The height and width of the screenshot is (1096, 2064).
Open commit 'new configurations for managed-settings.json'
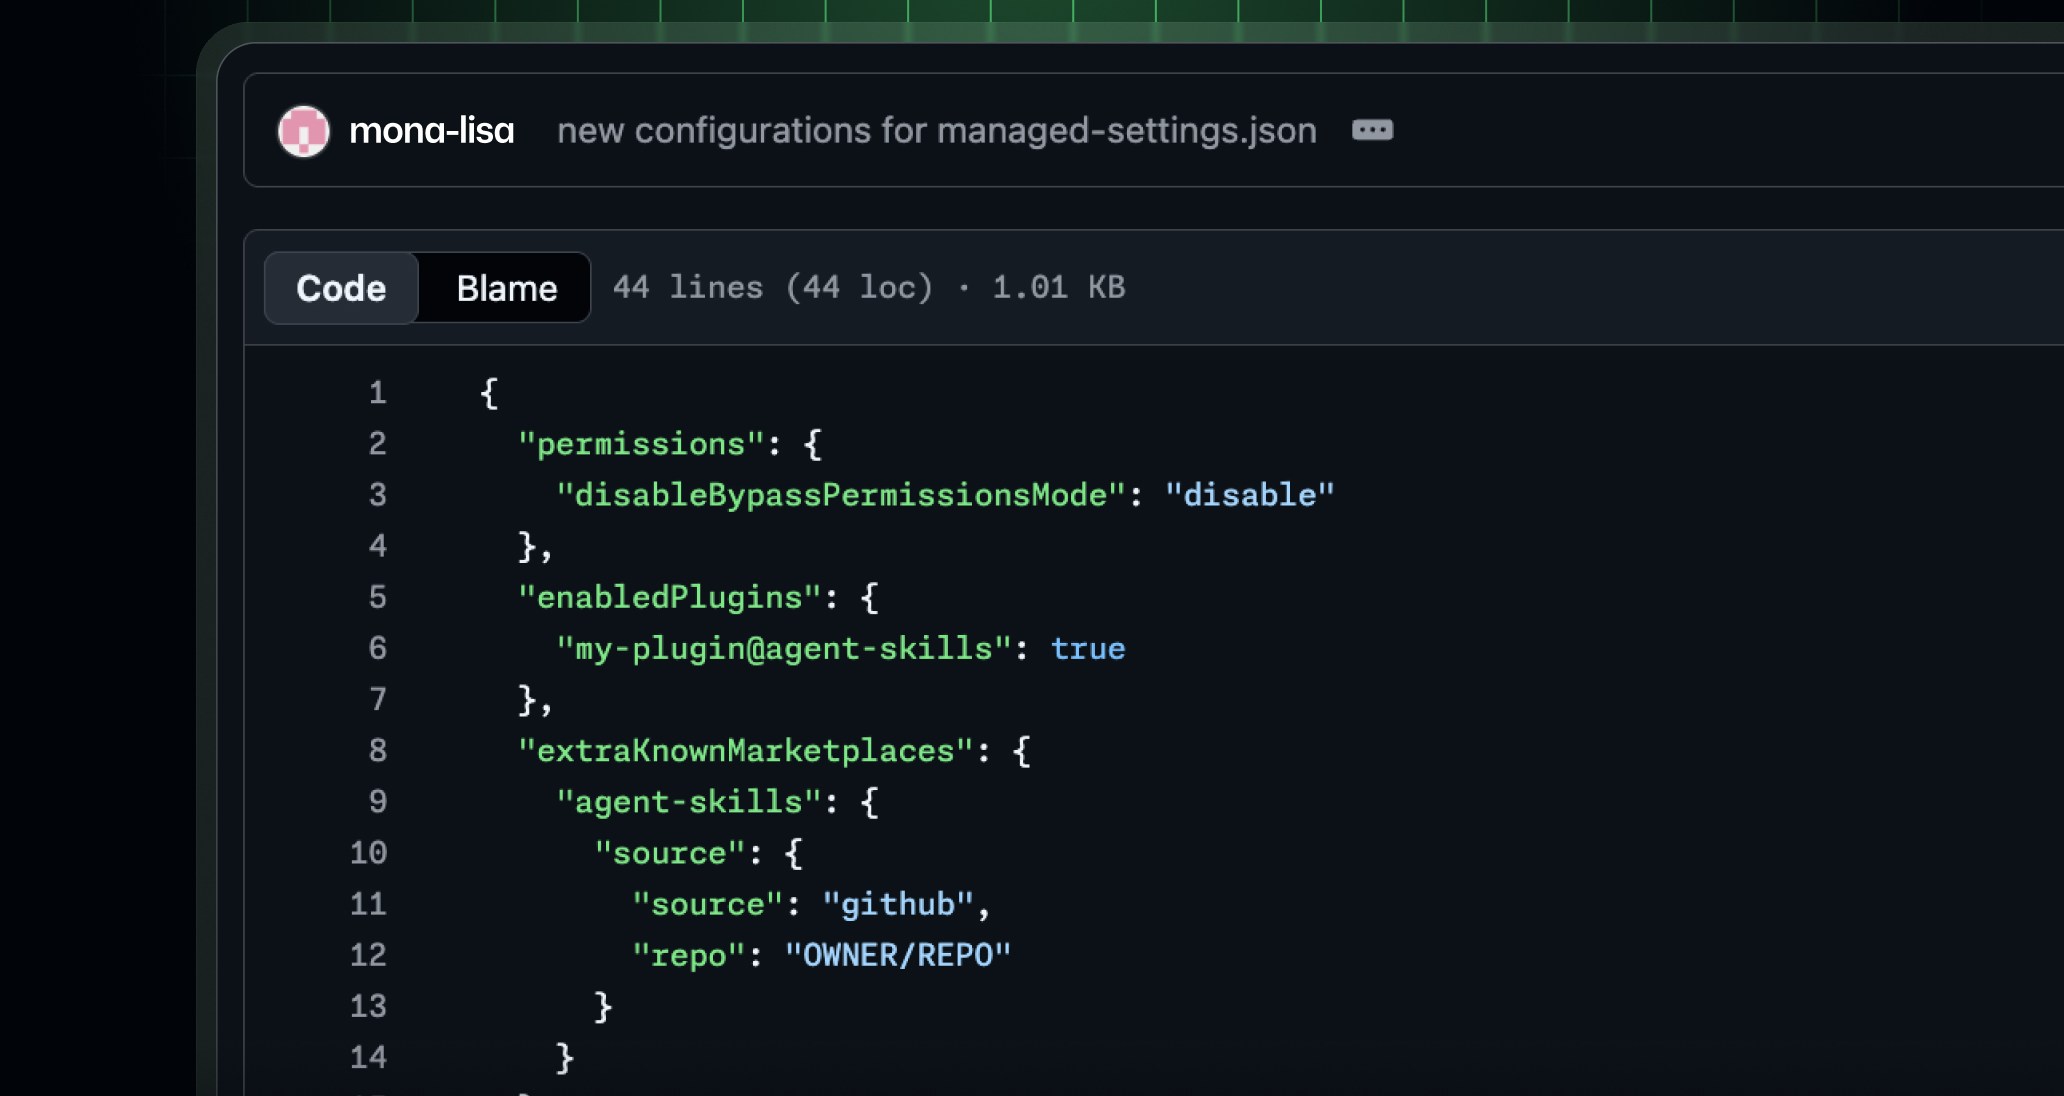point(936,130)
